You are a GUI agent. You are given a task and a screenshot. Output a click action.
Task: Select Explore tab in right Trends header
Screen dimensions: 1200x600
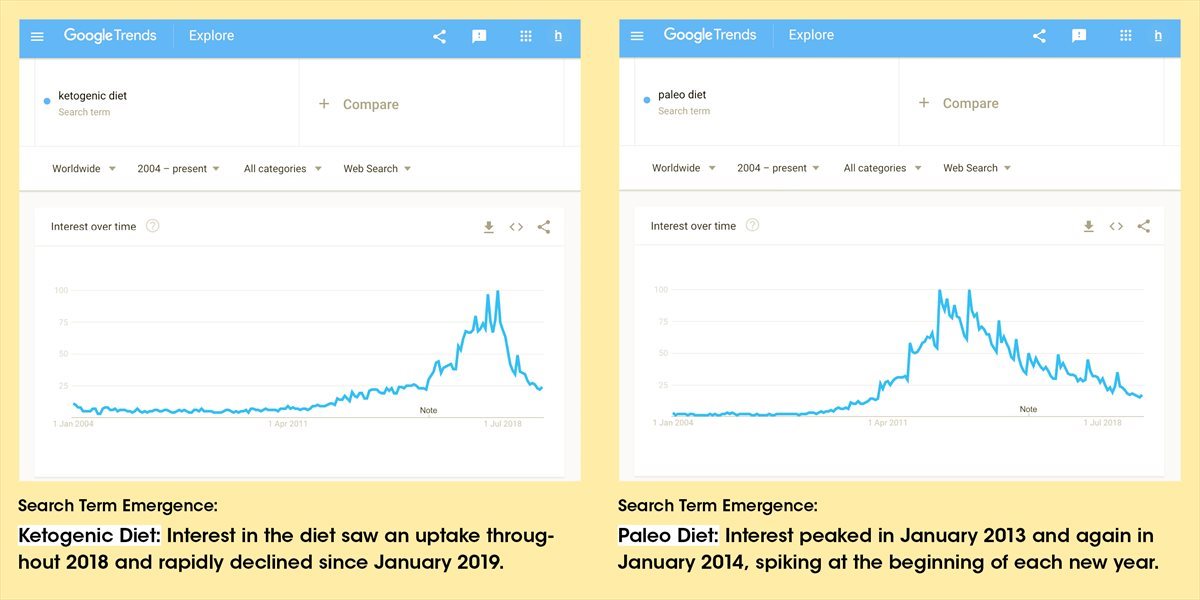pos(811,35)
